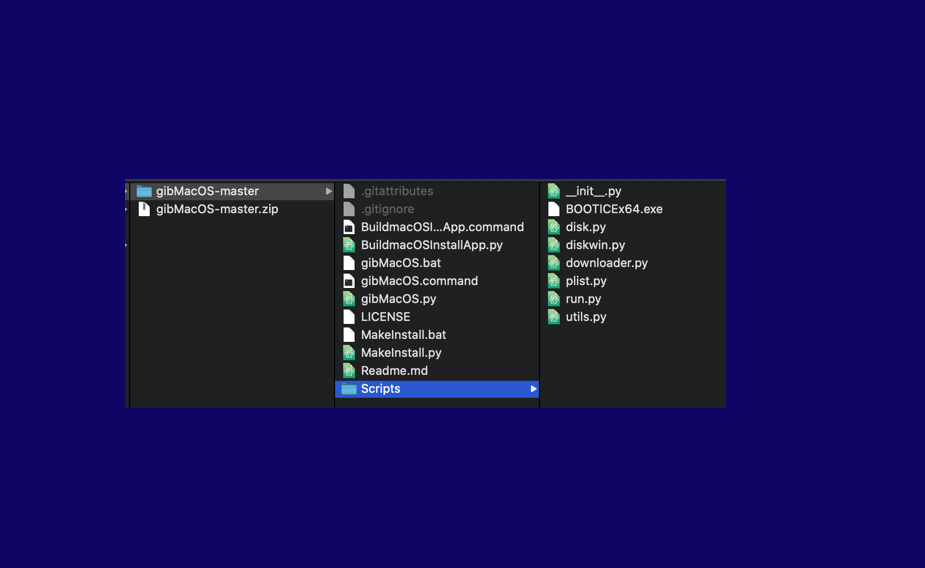Select run.py file name

click(583, 299)
